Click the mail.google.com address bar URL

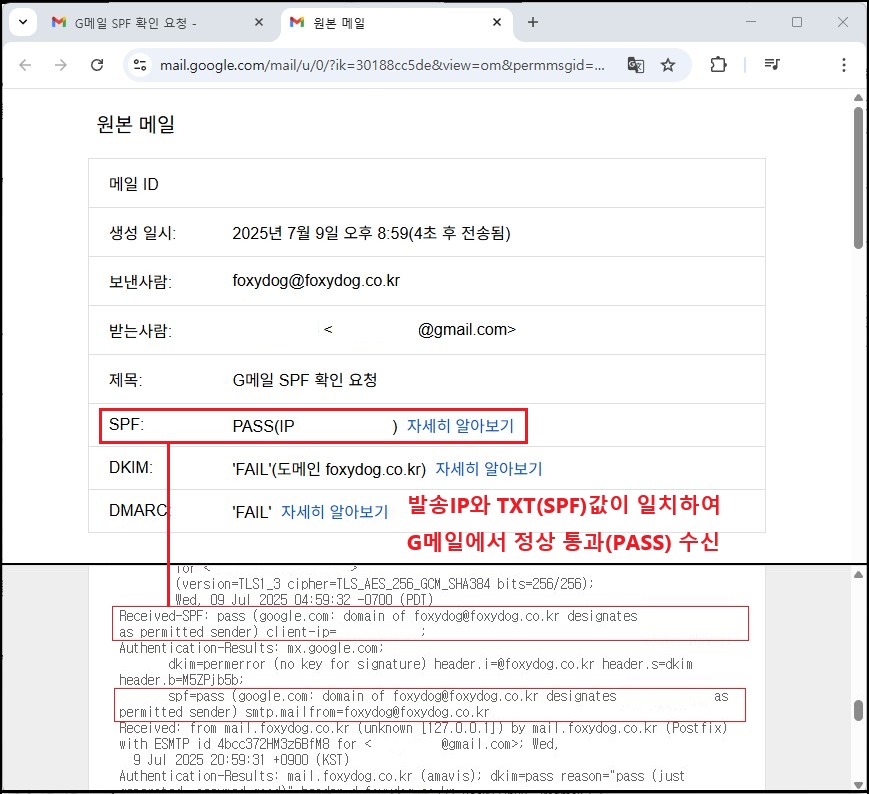pos(382,65)
